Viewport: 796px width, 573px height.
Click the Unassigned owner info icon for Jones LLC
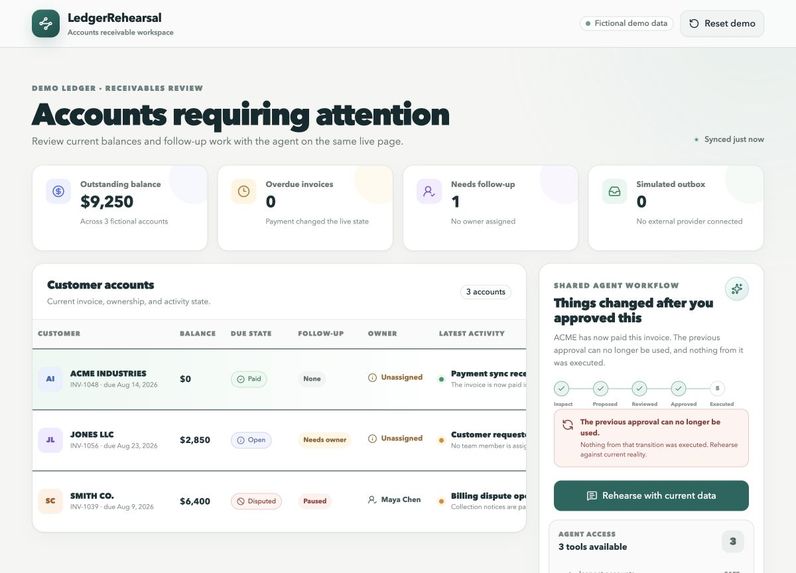(x=372, y=439)
